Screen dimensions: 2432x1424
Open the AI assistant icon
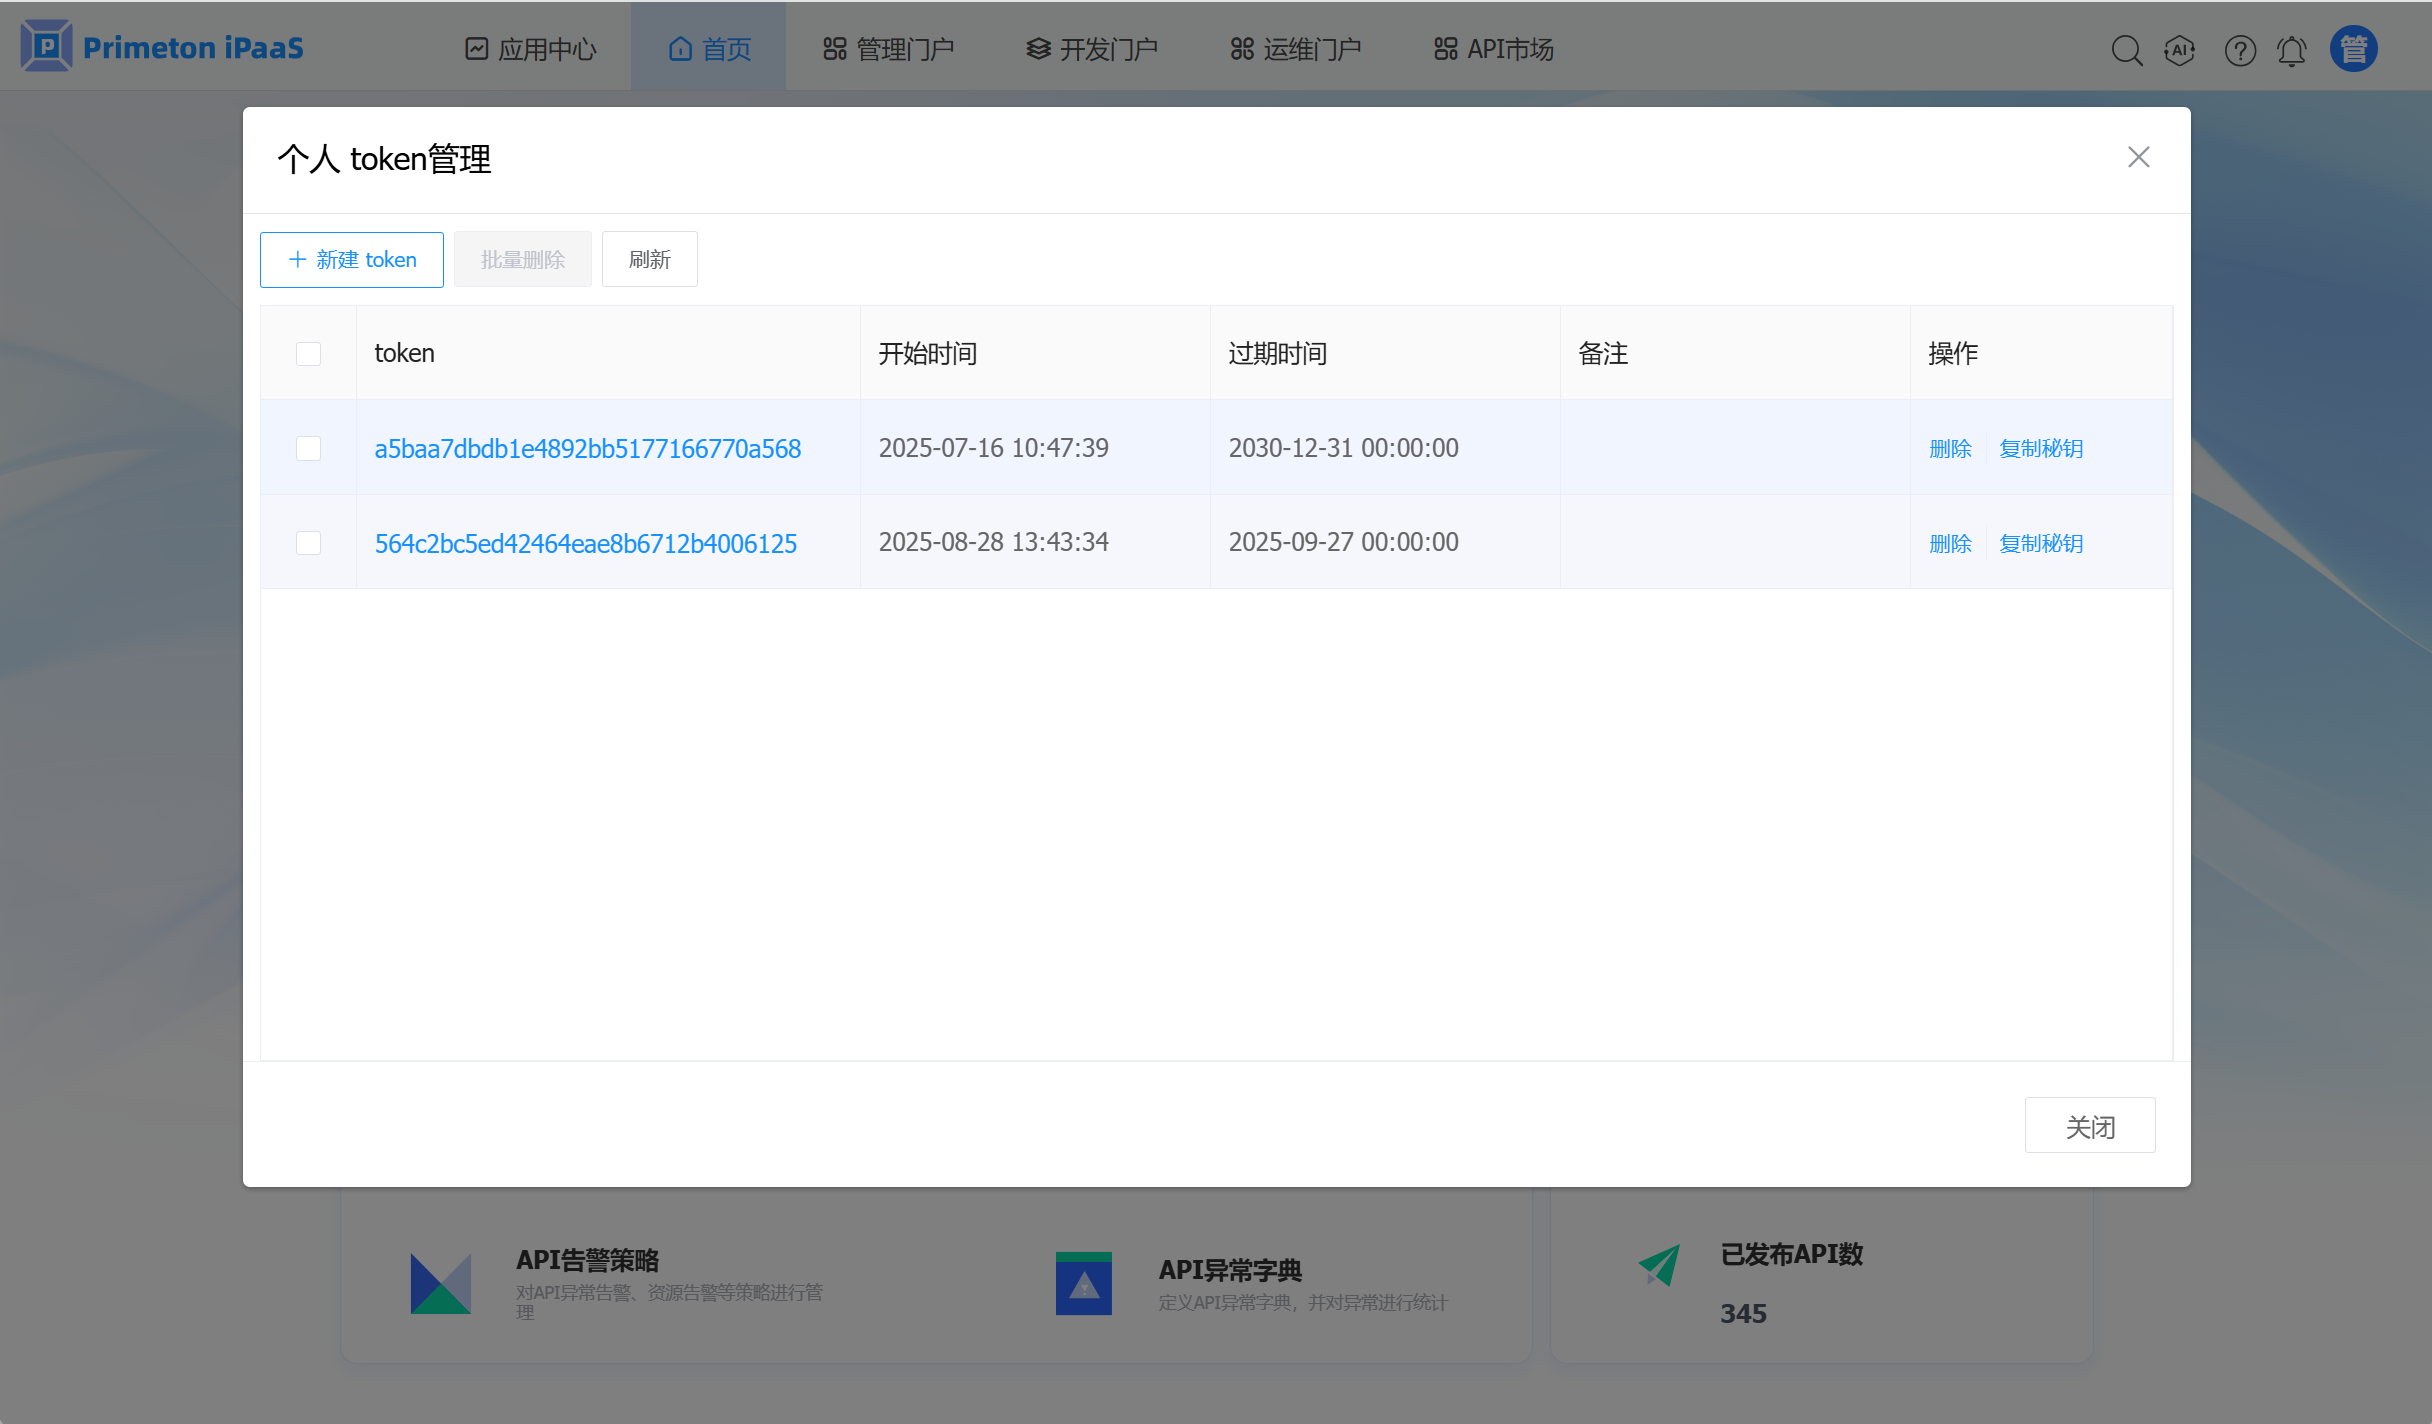tap(2179, 50)
